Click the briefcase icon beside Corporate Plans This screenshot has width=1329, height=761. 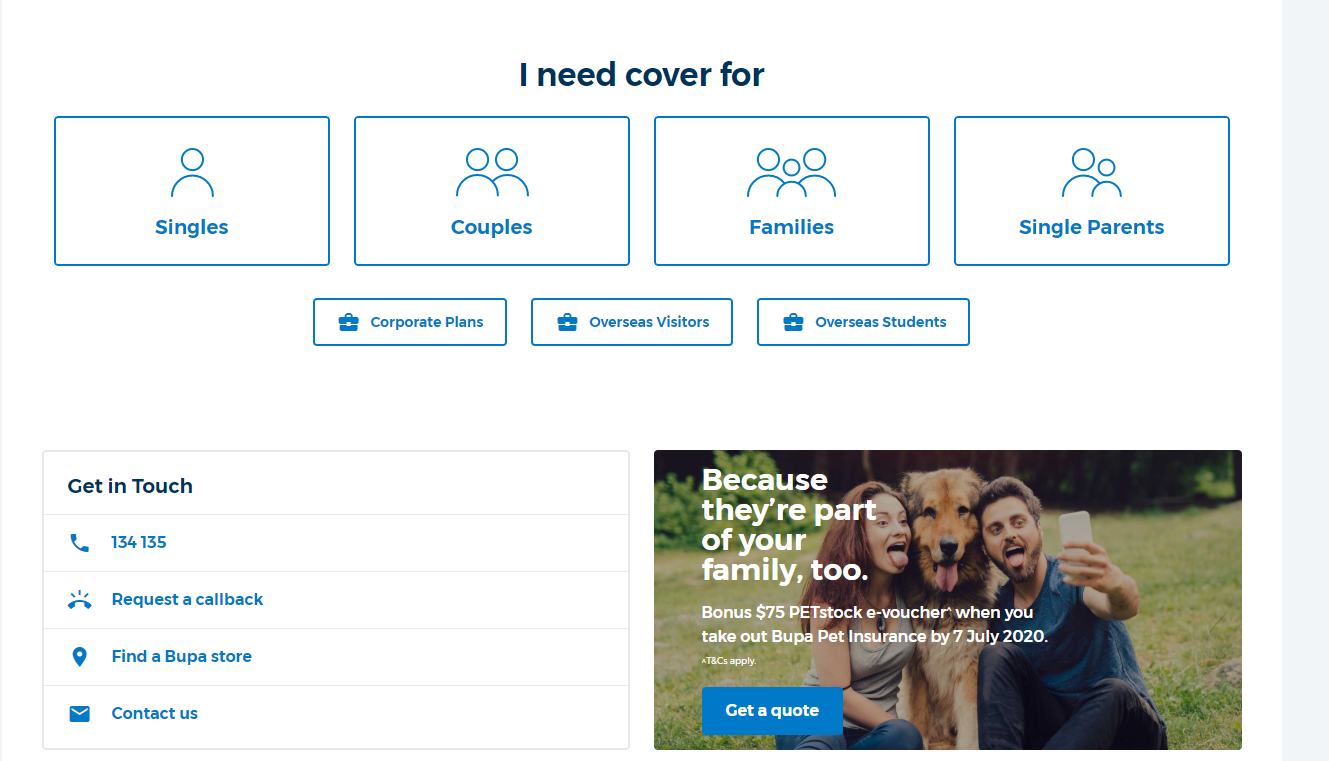[349, 322]
